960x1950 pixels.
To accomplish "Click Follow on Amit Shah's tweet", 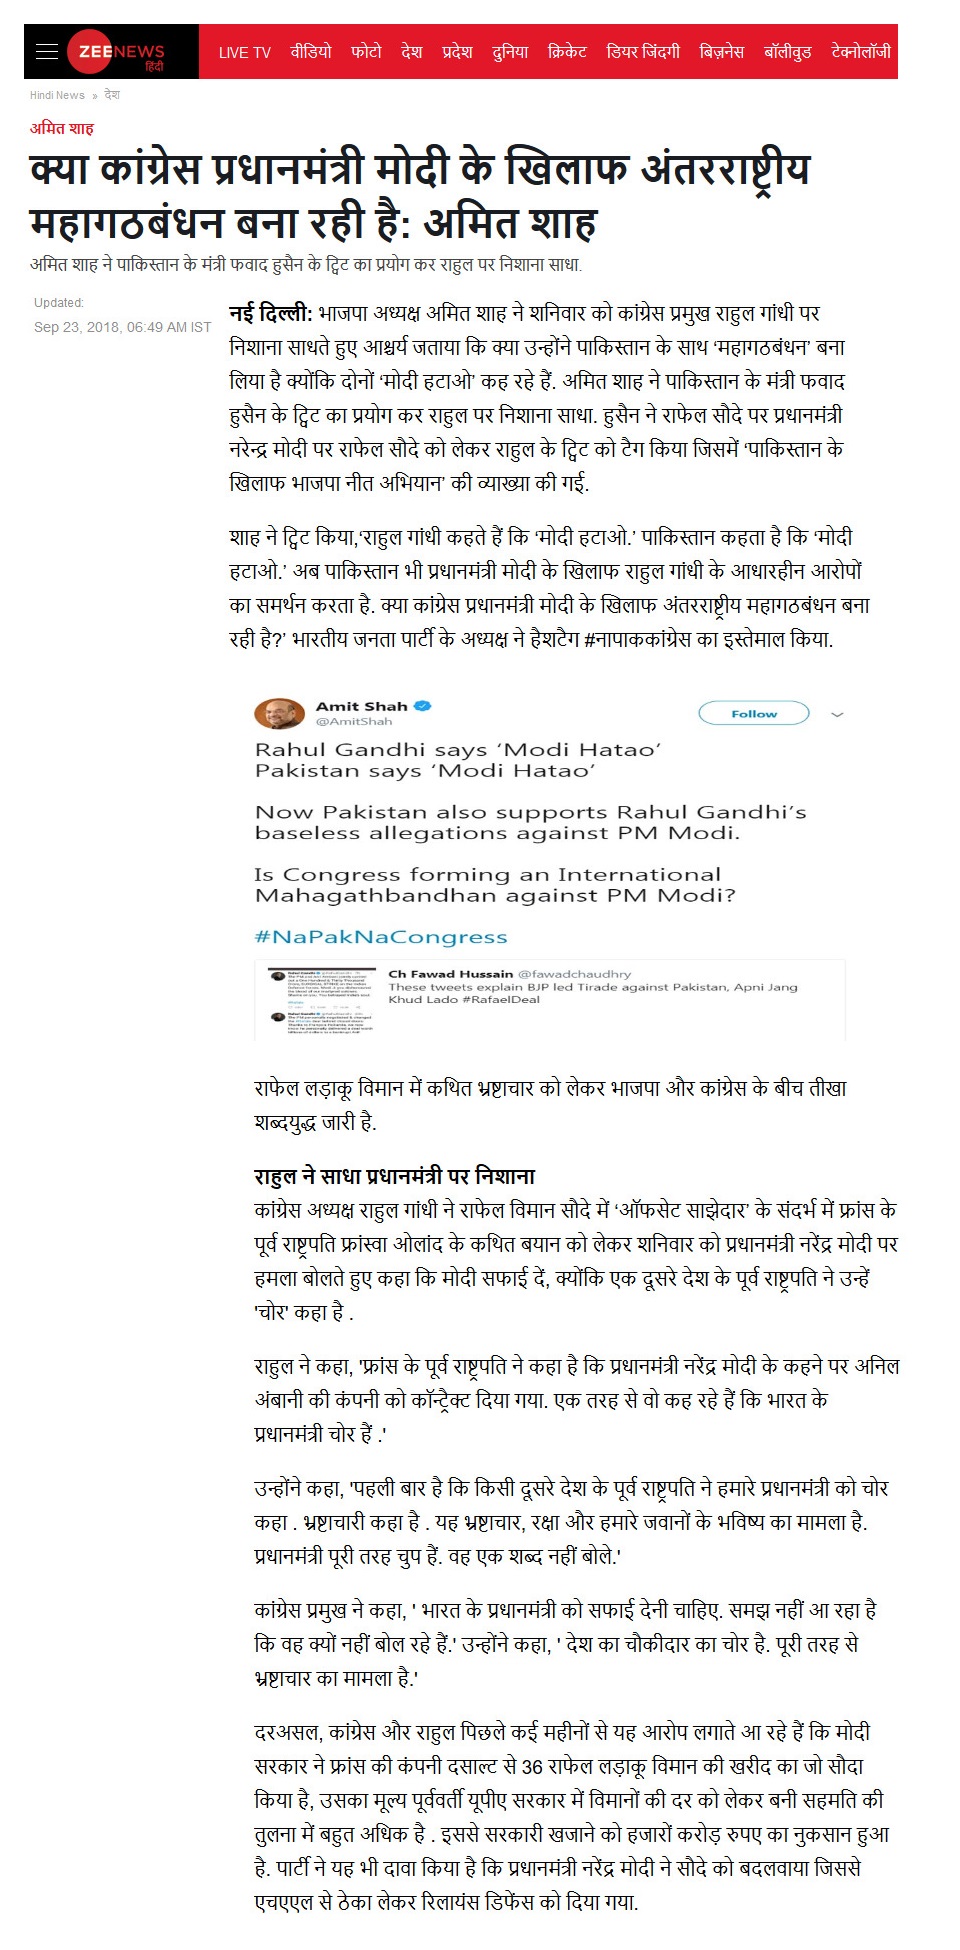I will pyautogui.click(x=753, y=713).
